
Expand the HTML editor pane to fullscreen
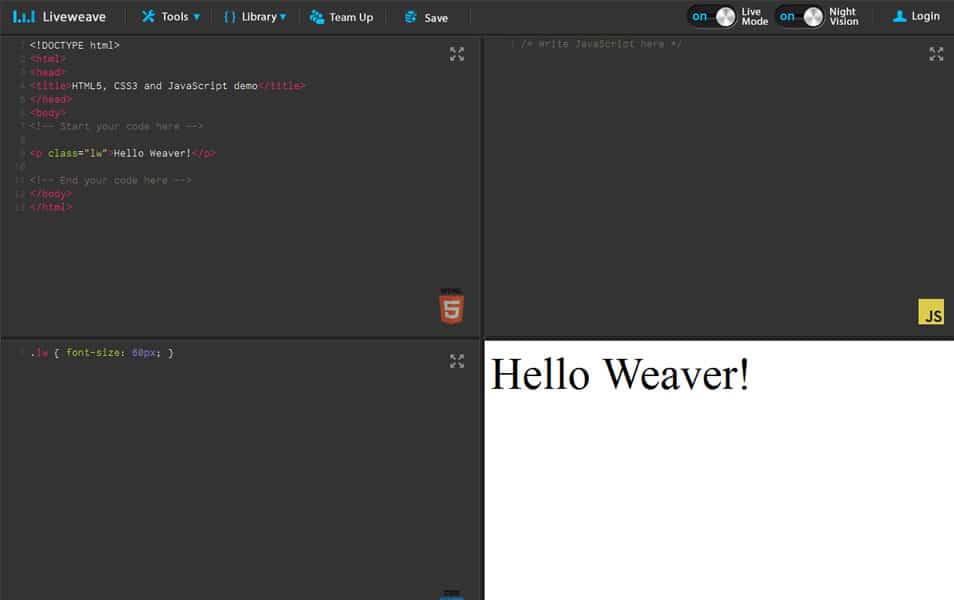click(x=457, y=55)
